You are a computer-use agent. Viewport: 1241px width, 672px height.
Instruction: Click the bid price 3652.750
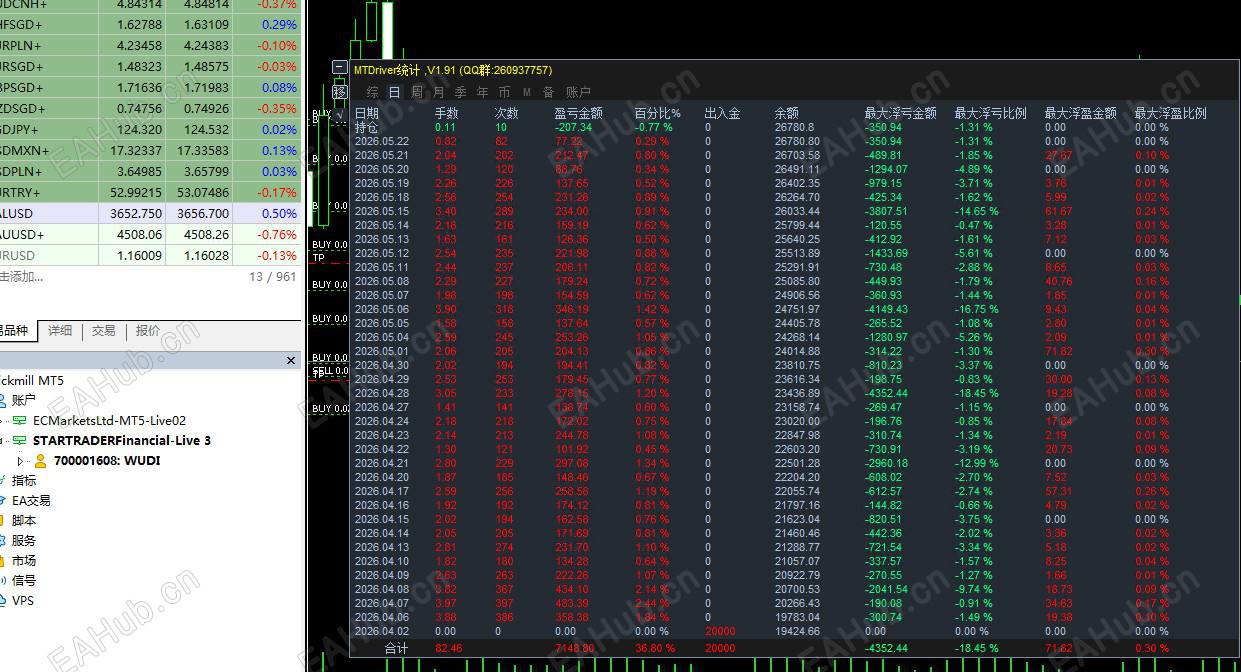[136, 214]
